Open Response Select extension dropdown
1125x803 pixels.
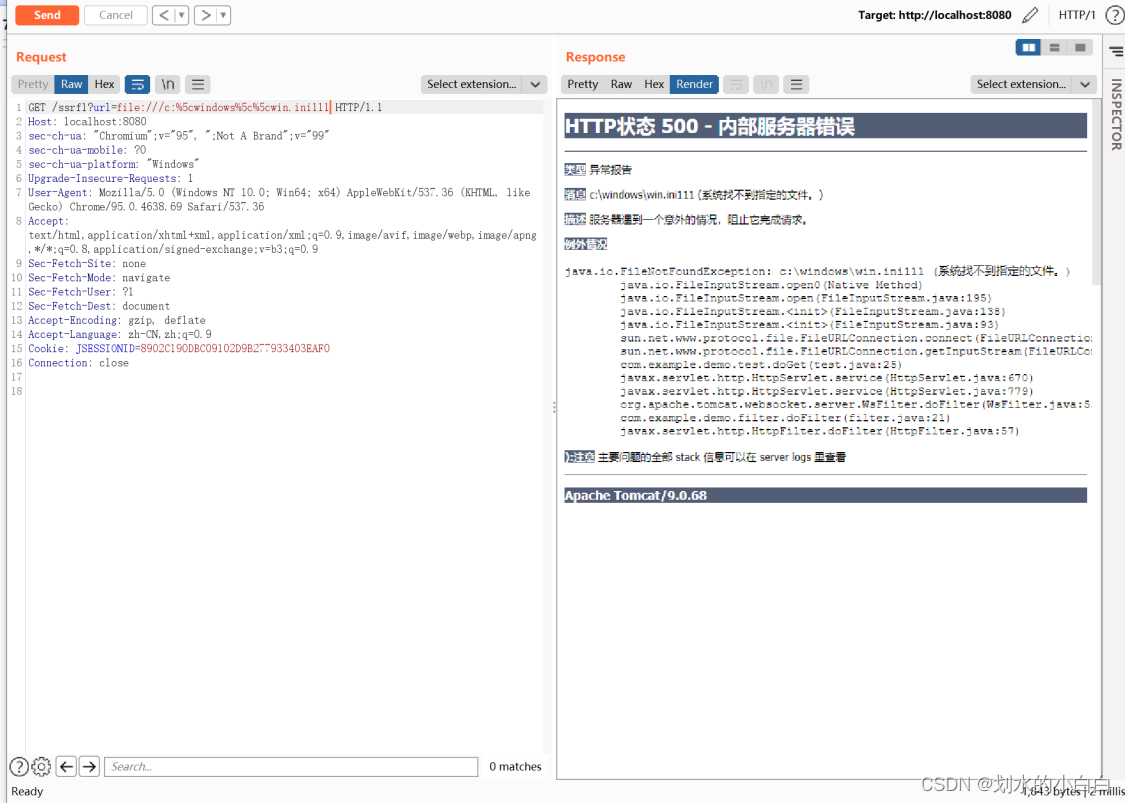[x=1021, y=84]
